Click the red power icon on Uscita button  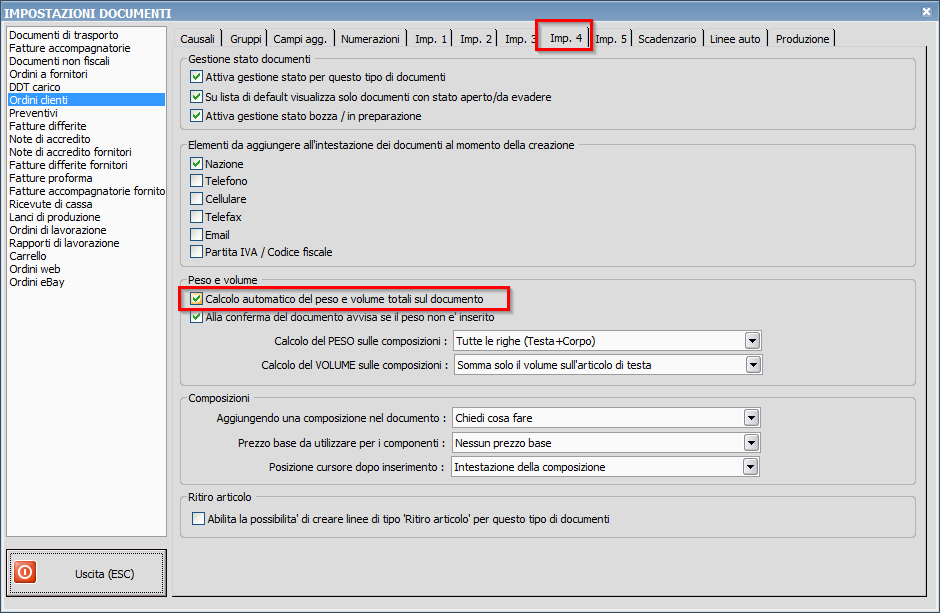click(x=25, y=572)
